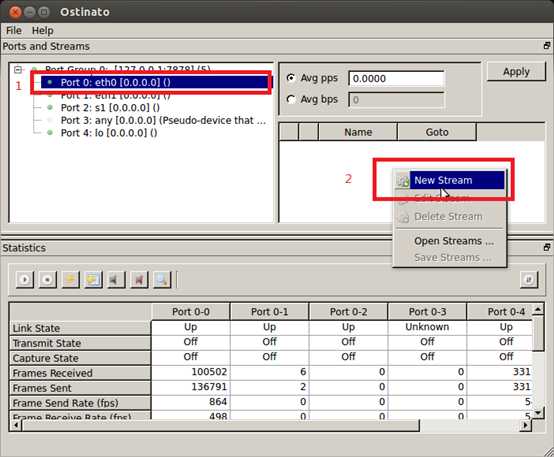Select Port 0: eth0 in tree
Viewport: 554px width, 457px height.
(x=155, y=82)
